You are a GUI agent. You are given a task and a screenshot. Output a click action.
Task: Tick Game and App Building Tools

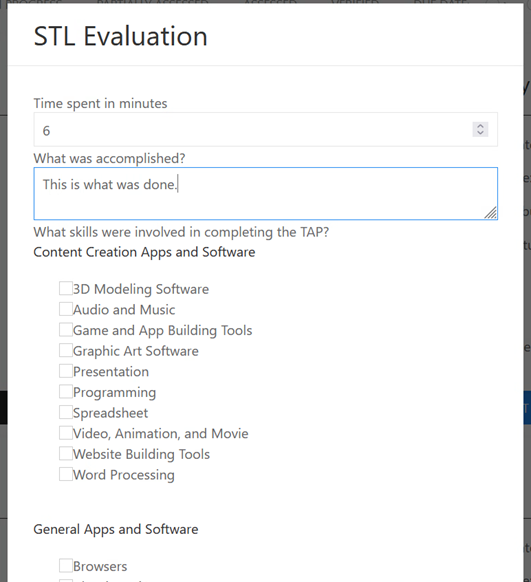click(x=66, y=330)
